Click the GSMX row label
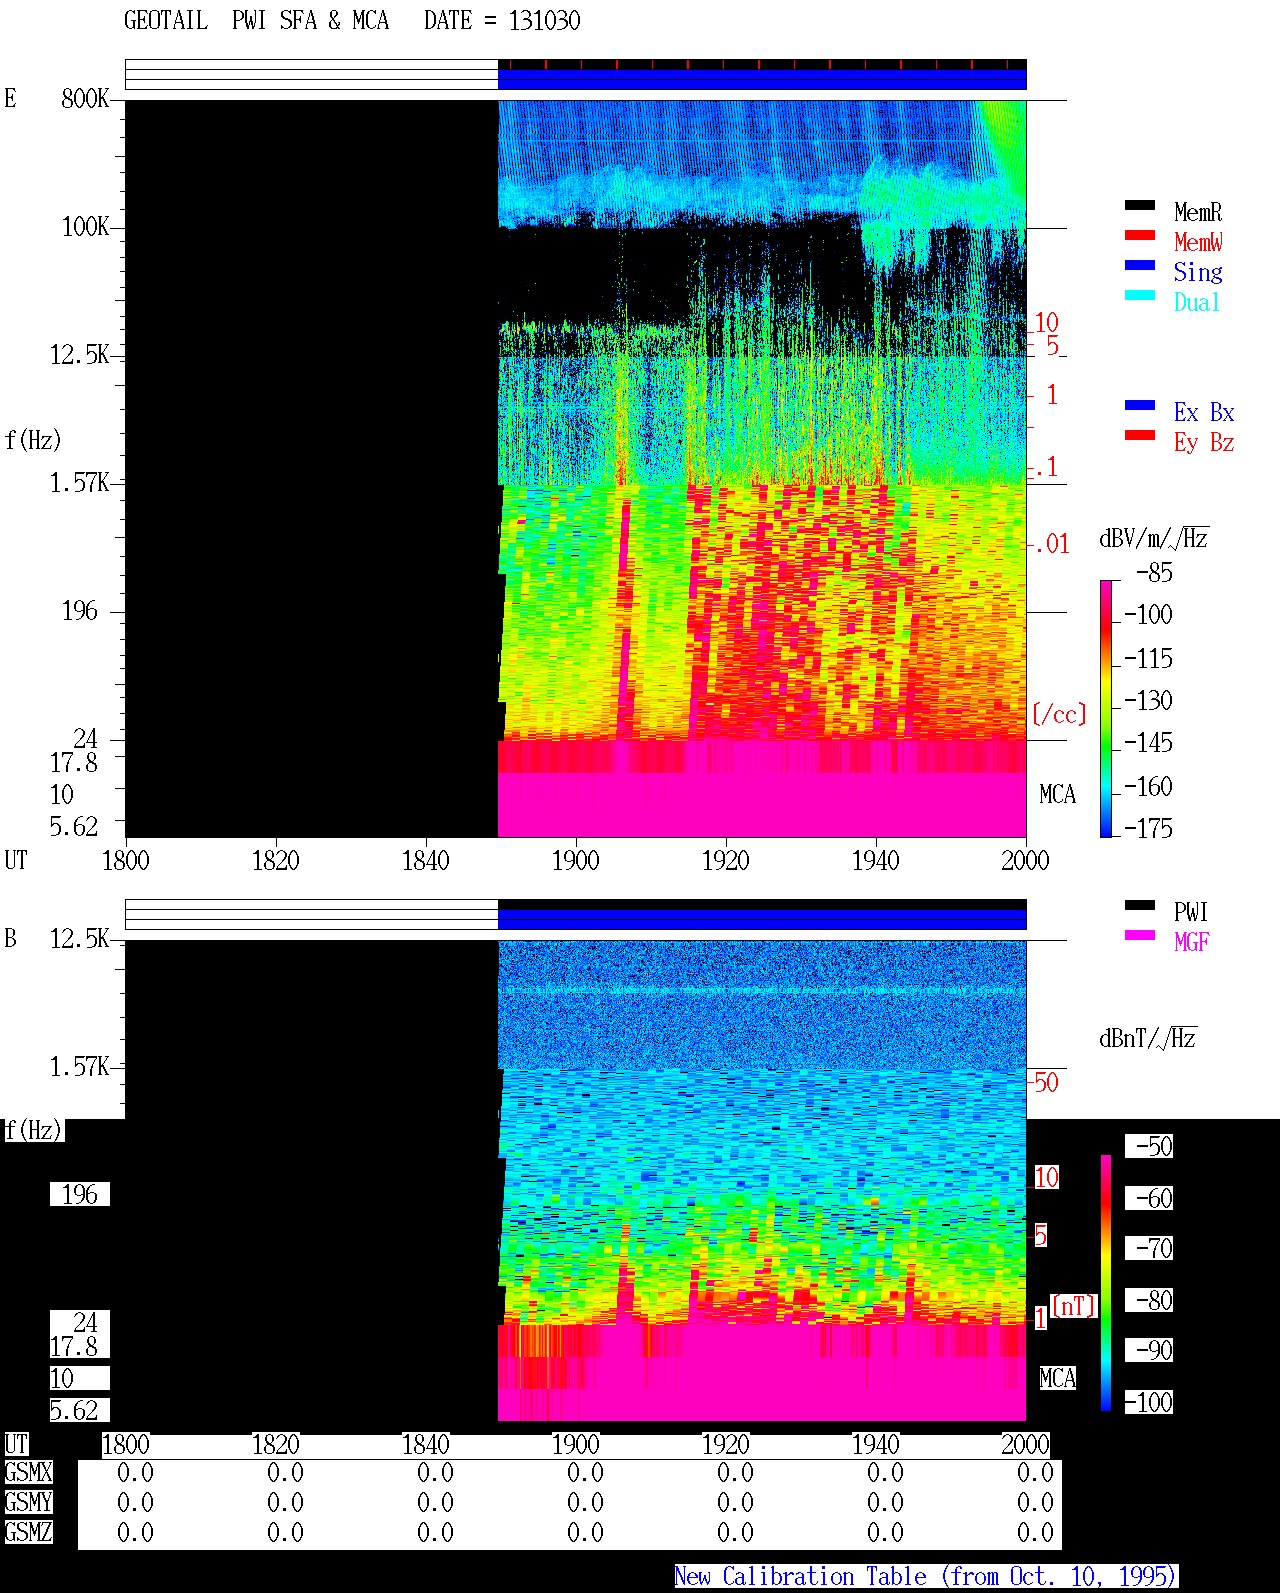The height and width of the screenshot is (1593, 1280). tap(28, 1473)
